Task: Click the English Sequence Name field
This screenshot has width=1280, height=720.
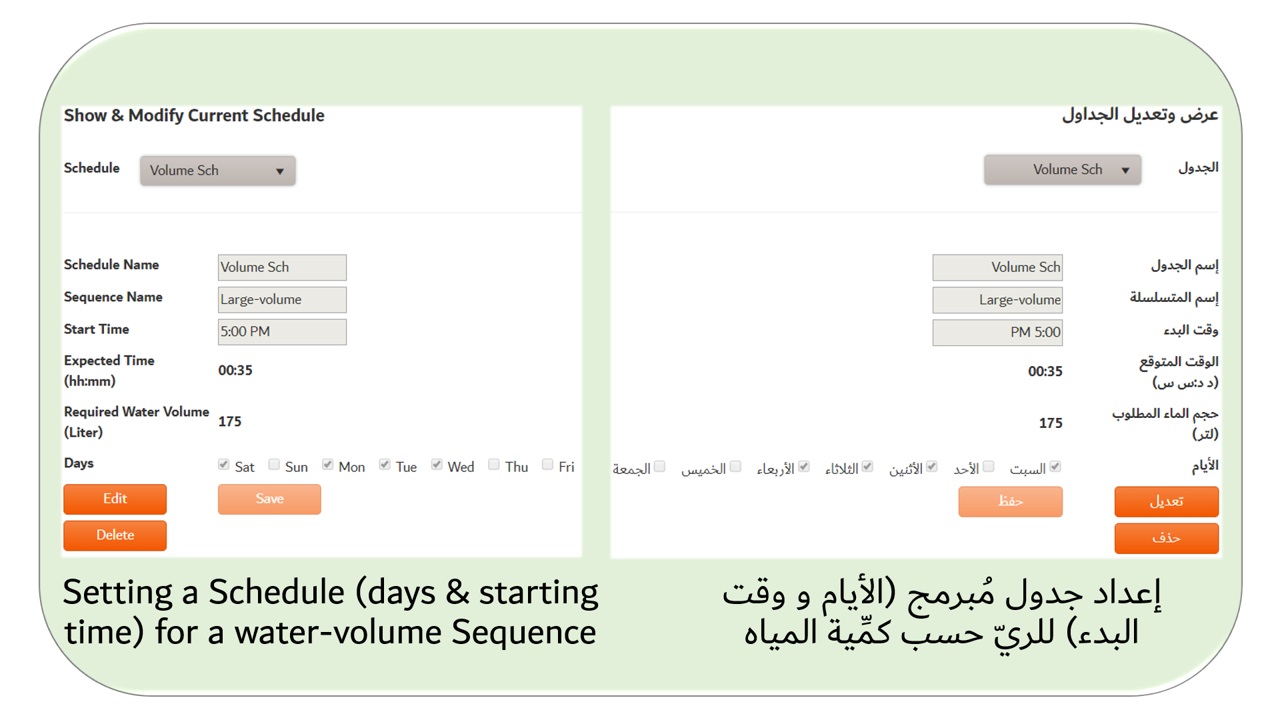Action: tap(282, 299)
